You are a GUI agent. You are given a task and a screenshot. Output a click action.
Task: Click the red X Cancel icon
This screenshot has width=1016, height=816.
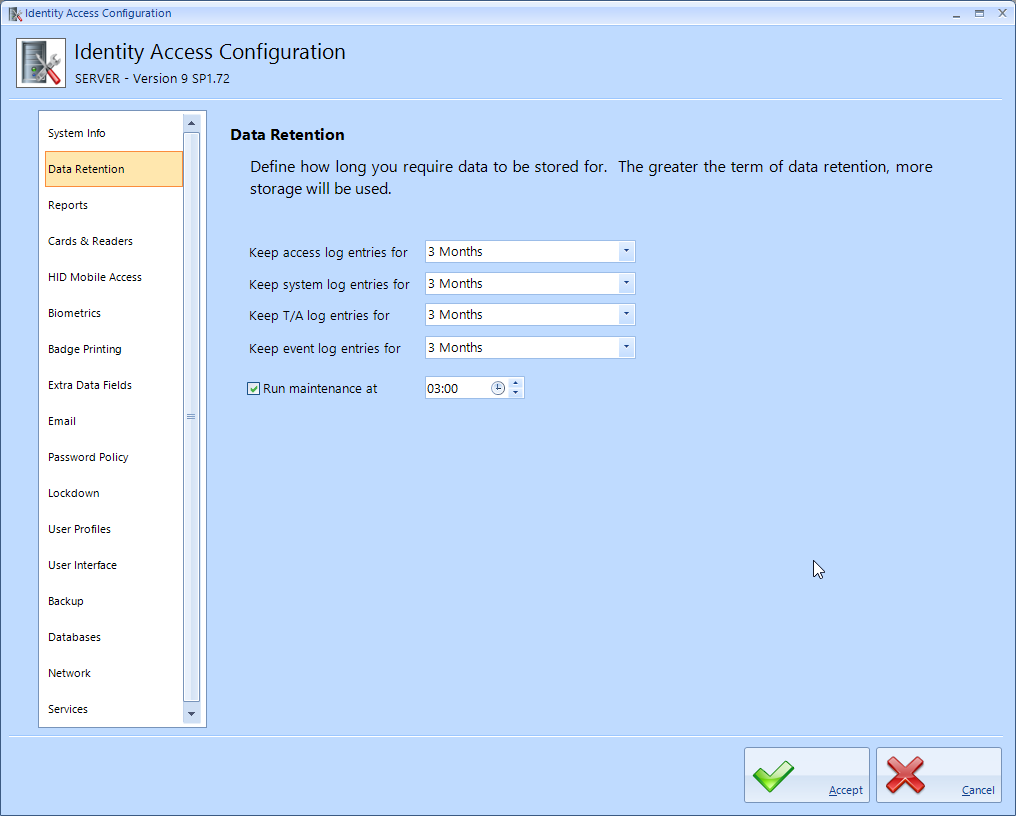click(x=905, y=775)
